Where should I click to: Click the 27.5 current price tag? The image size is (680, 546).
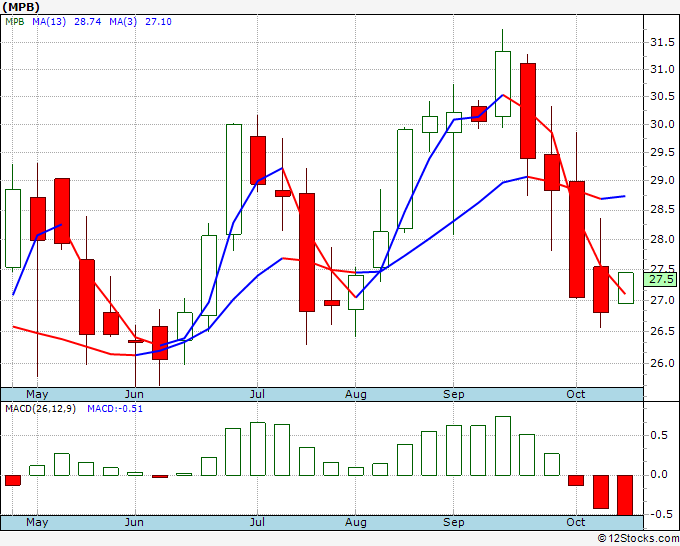660,279
